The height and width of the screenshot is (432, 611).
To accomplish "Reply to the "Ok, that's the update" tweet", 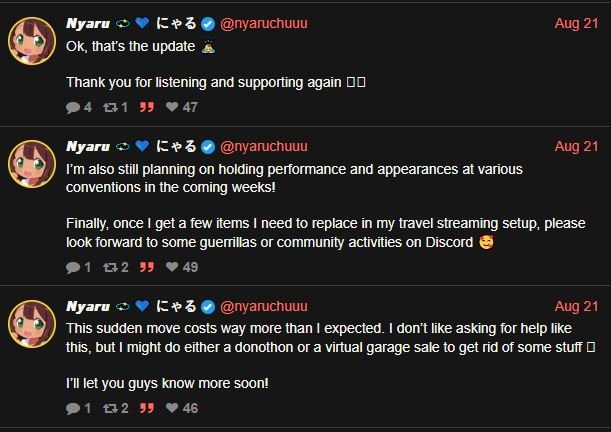I will pyautogui.click(x=73, y=107).
